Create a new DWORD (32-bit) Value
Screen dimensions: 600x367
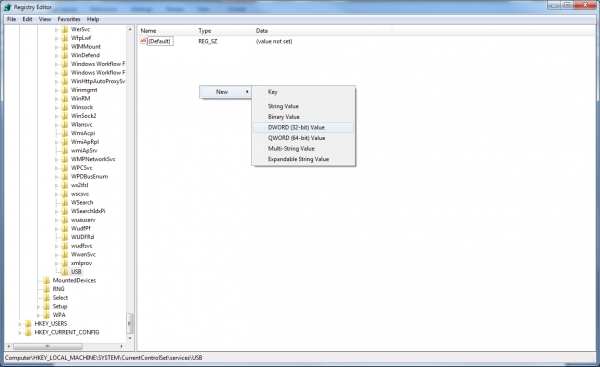pos(303,127)
